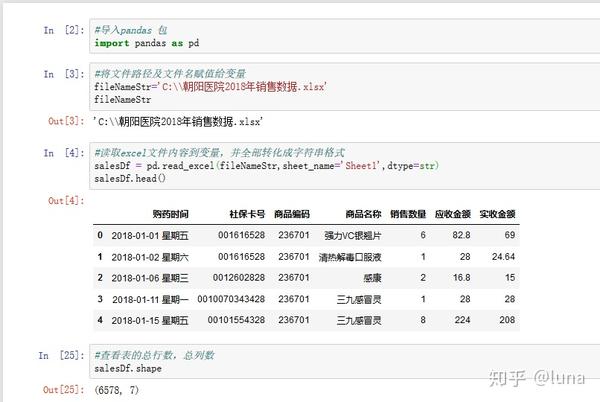Viewport: 600px width, 402px height.
Task: Click 三九感冒灵 in row 4
Action: (359, 321)
